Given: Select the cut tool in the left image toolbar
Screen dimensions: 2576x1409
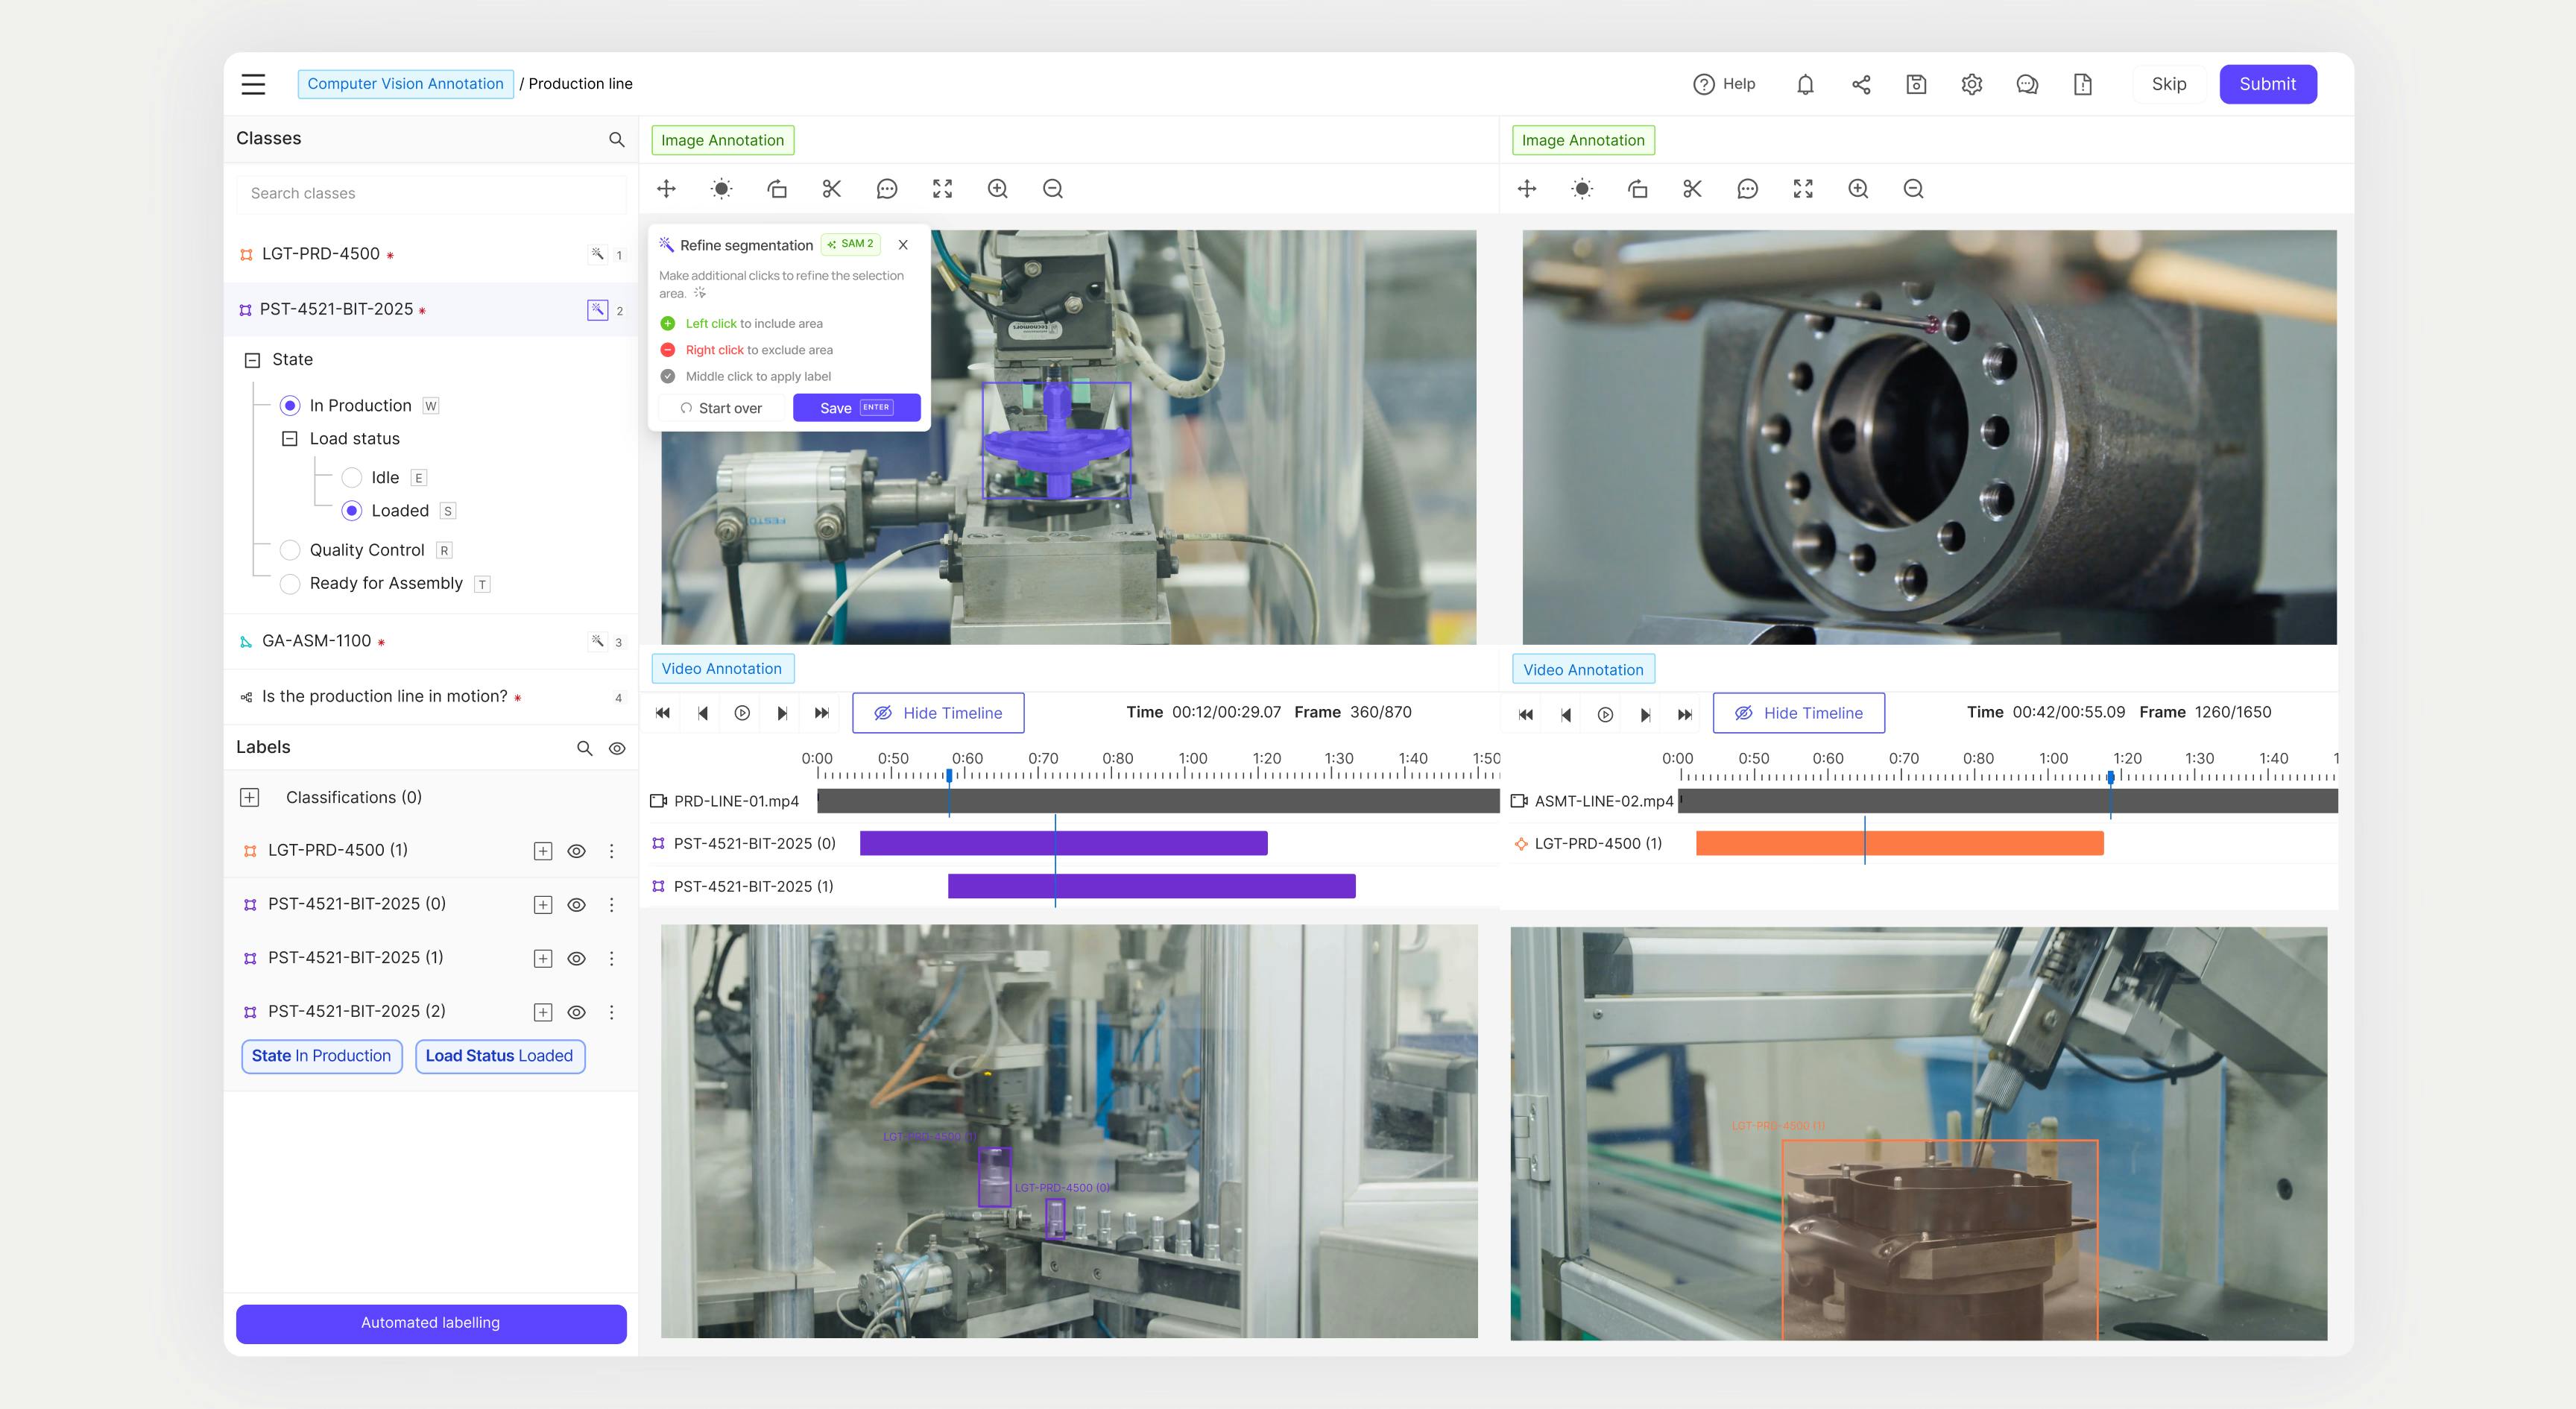Looking at the screenshot, I should coord(831,188).
